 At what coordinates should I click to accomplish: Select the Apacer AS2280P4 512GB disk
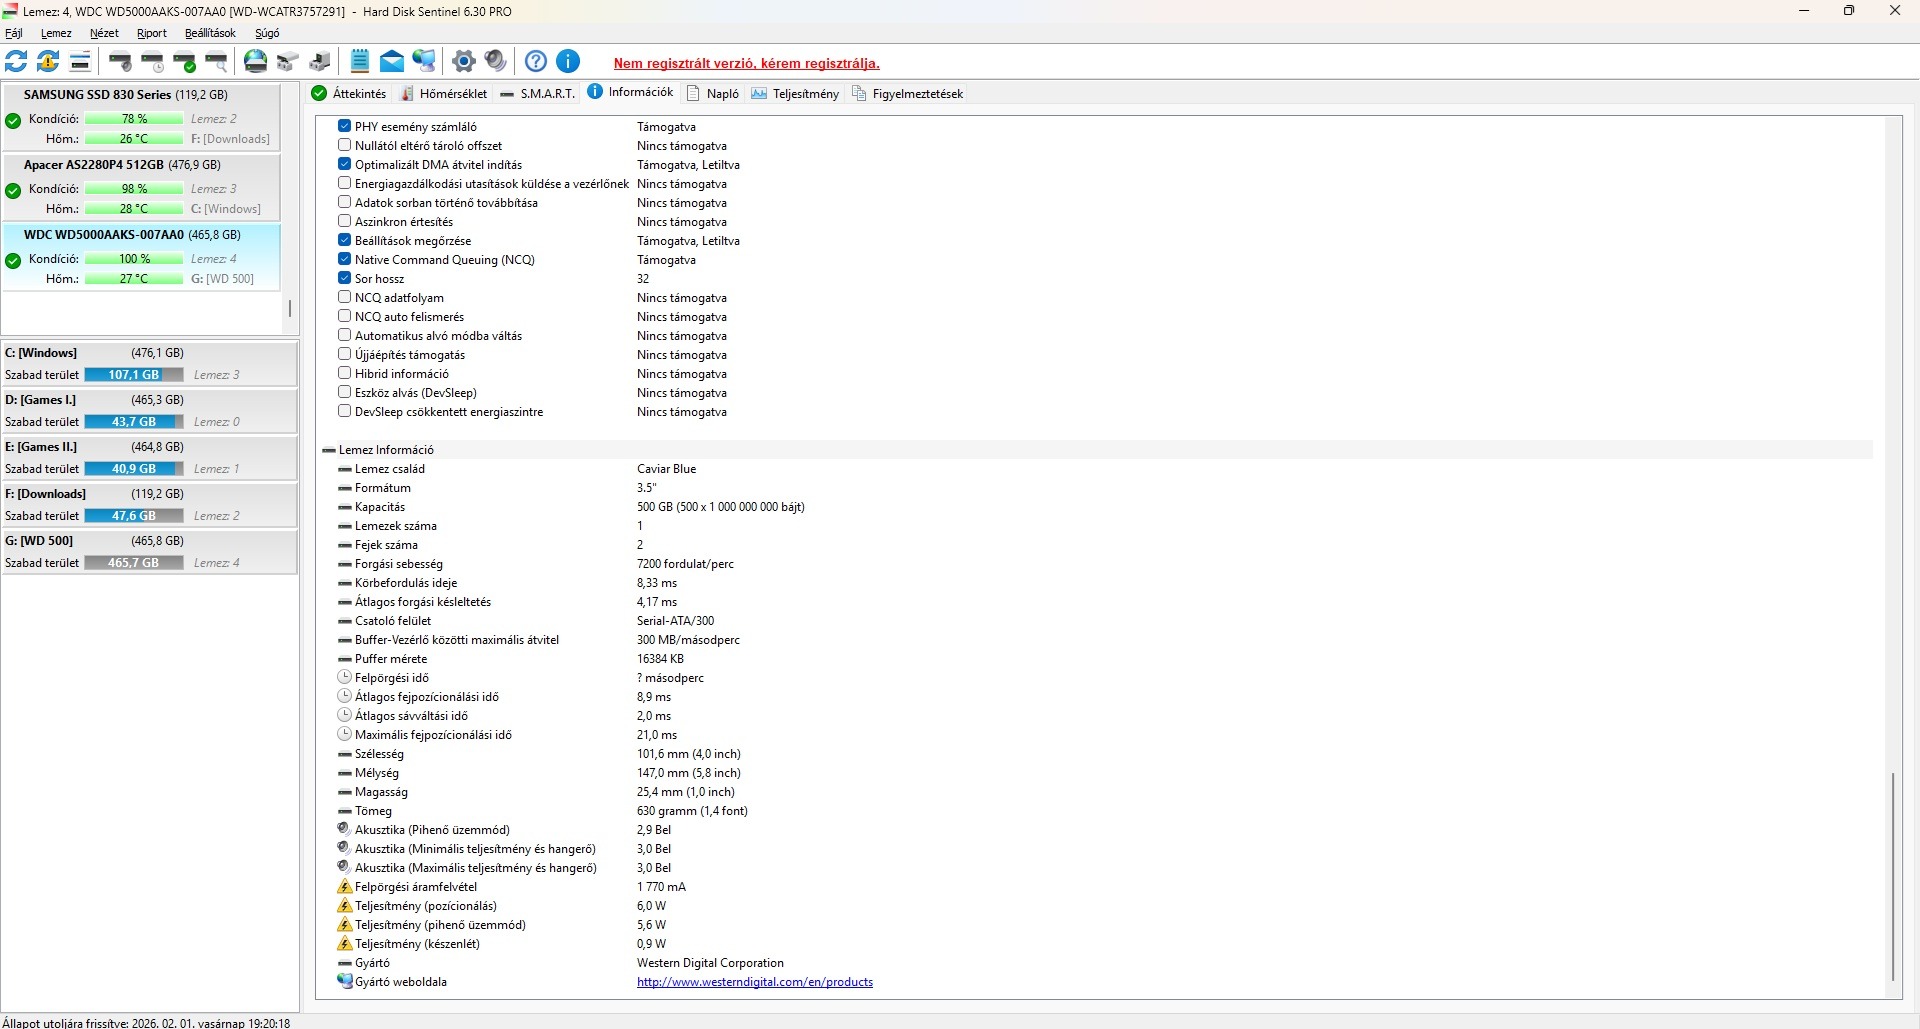coord(141,187)
